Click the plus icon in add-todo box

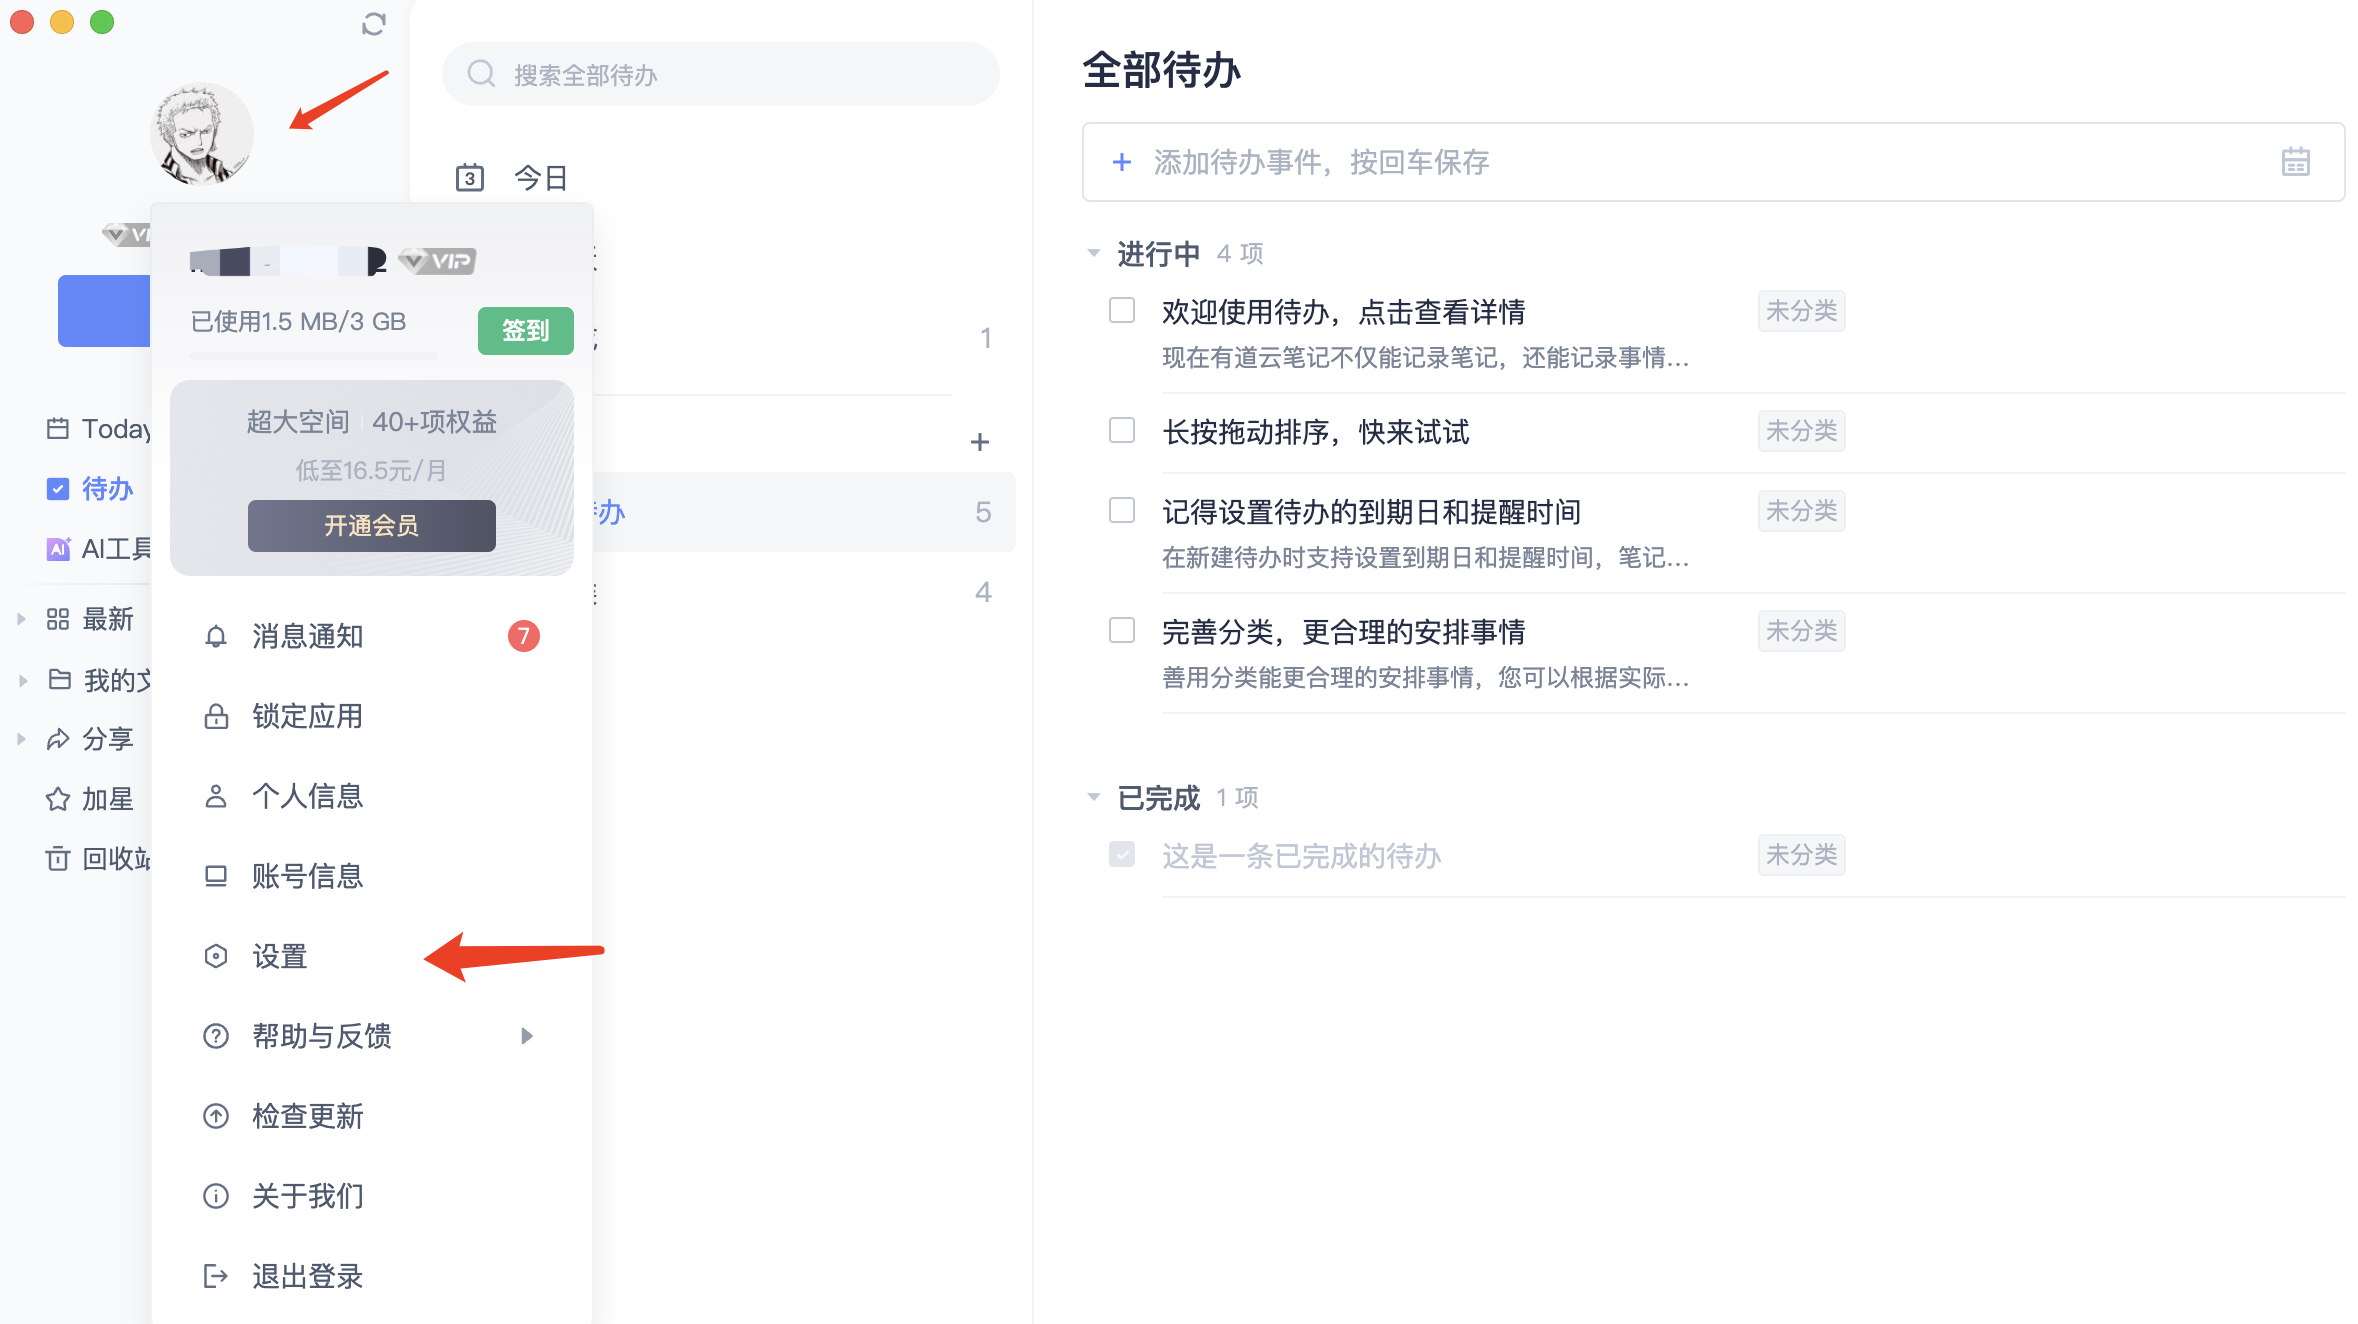coord(1122,162)
